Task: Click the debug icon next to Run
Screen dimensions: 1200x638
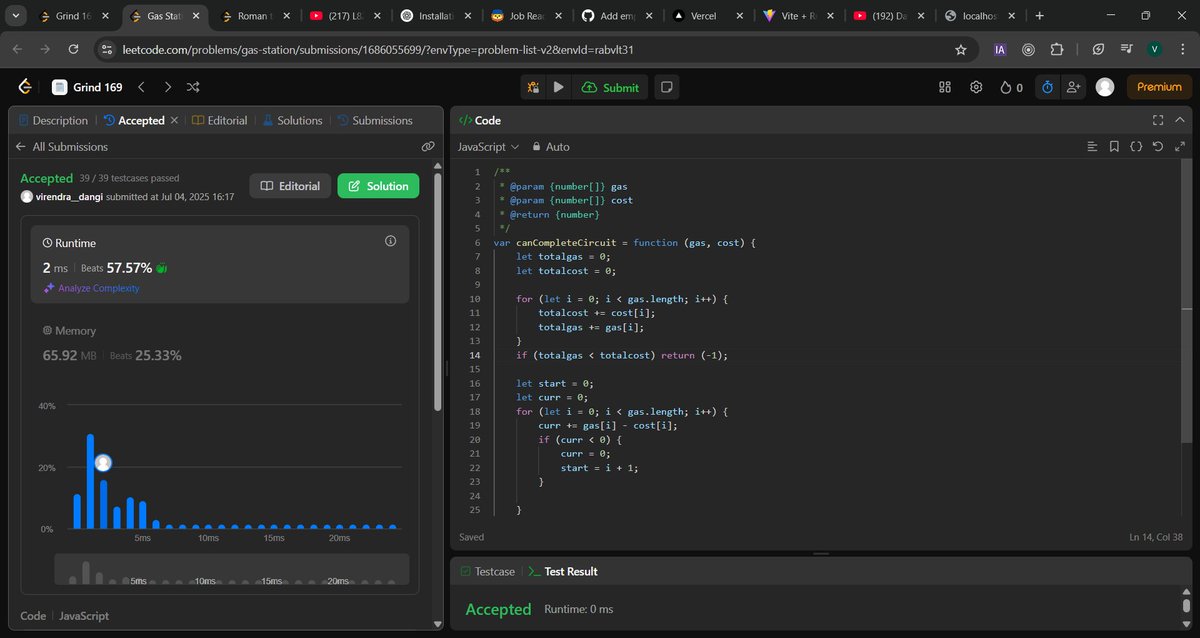Action: point(533,87)
